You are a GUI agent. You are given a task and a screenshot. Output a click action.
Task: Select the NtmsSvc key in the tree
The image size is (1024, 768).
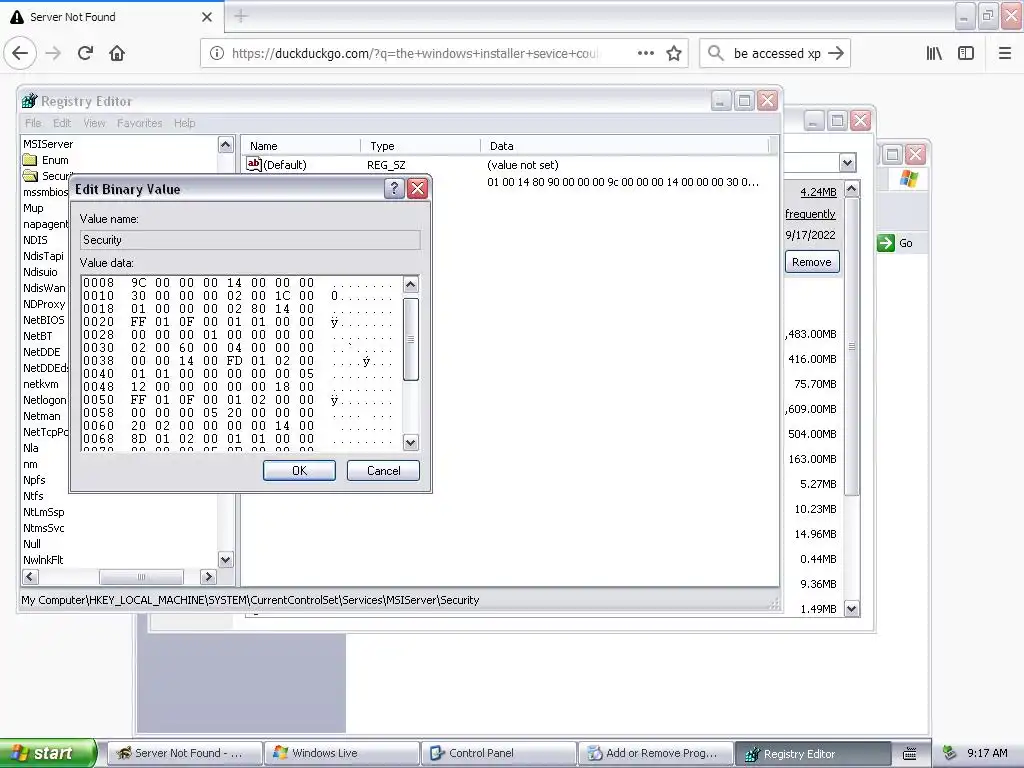click(x=43, y=528)
